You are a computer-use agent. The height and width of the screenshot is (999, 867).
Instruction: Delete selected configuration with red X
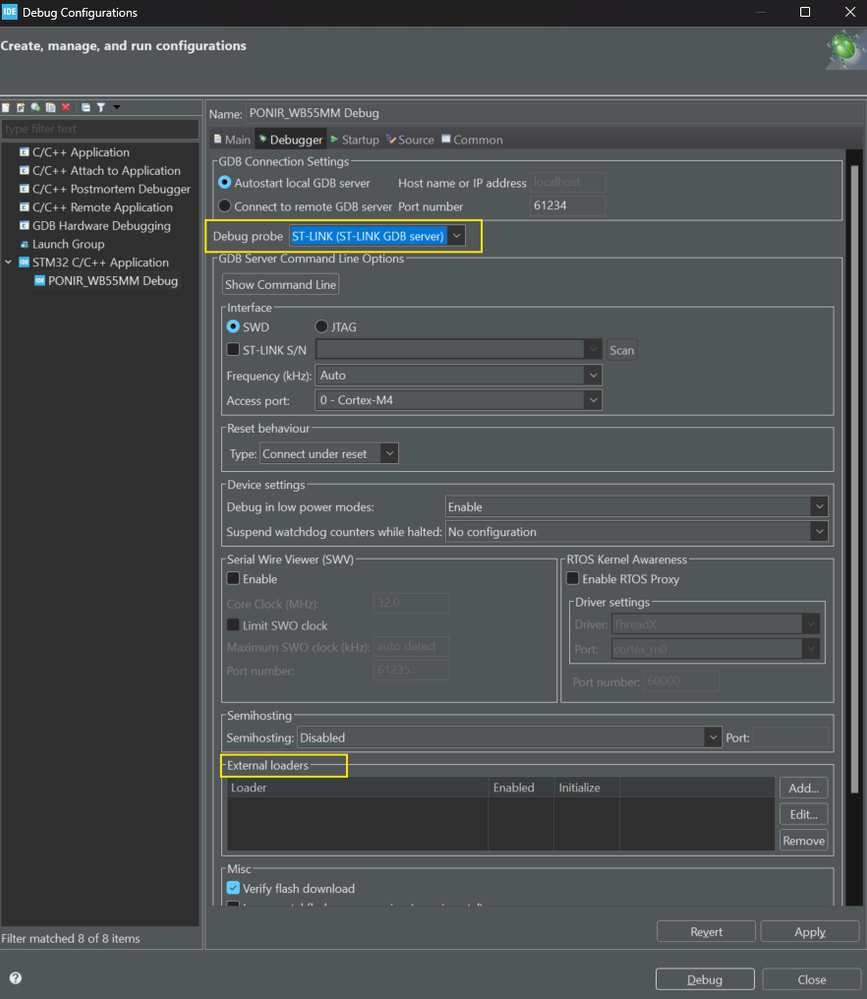click(x=66, y=107)
